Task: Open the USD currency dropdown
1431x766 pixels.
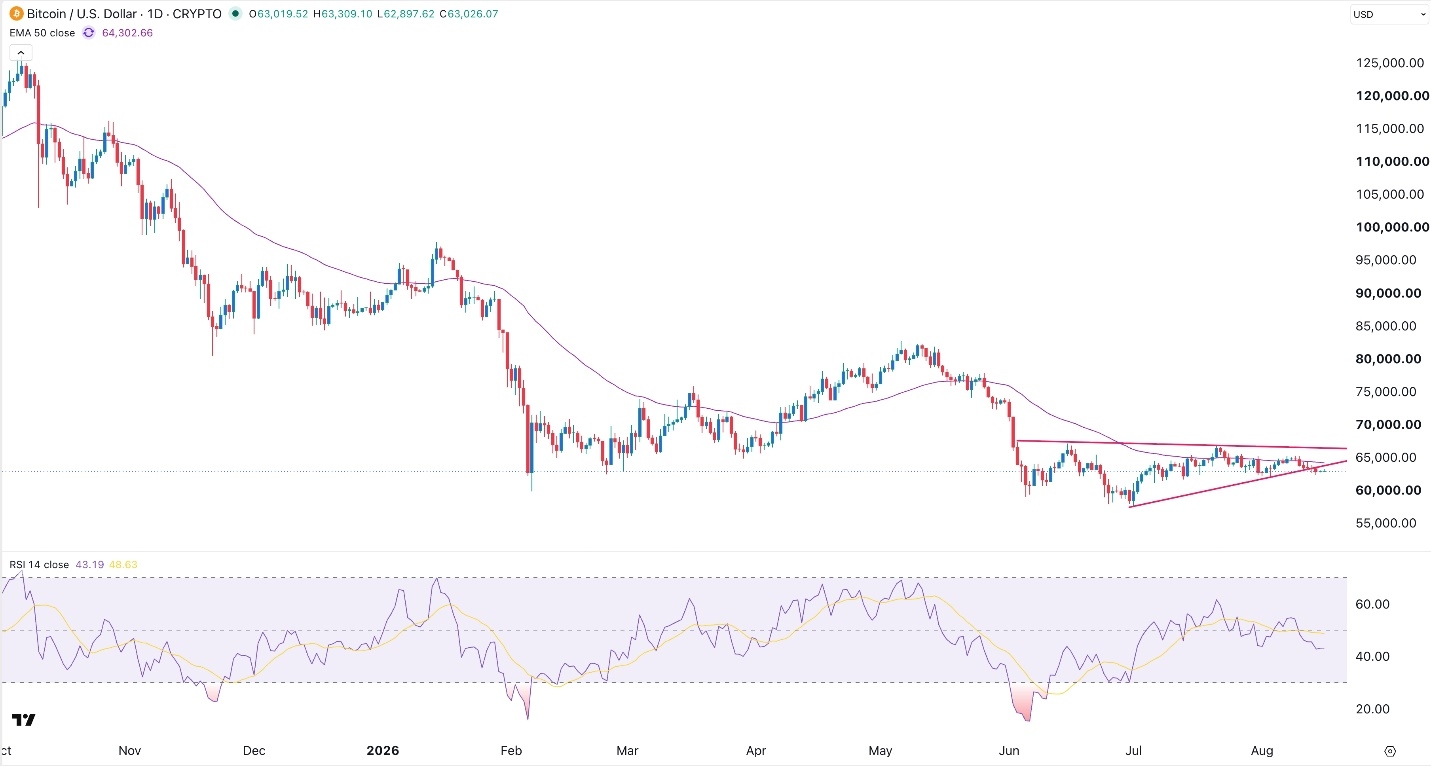Action: tap(1390, 14)
